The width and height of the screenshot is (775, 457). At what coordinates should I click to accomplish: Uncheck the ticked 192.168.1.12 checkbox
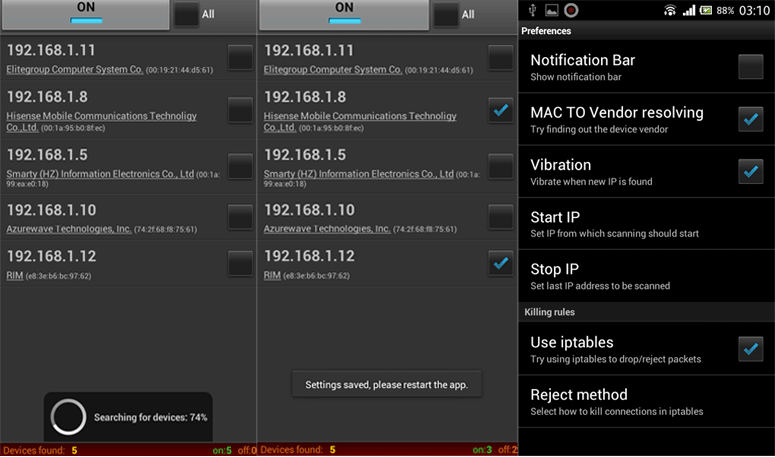tap(501, 263)
